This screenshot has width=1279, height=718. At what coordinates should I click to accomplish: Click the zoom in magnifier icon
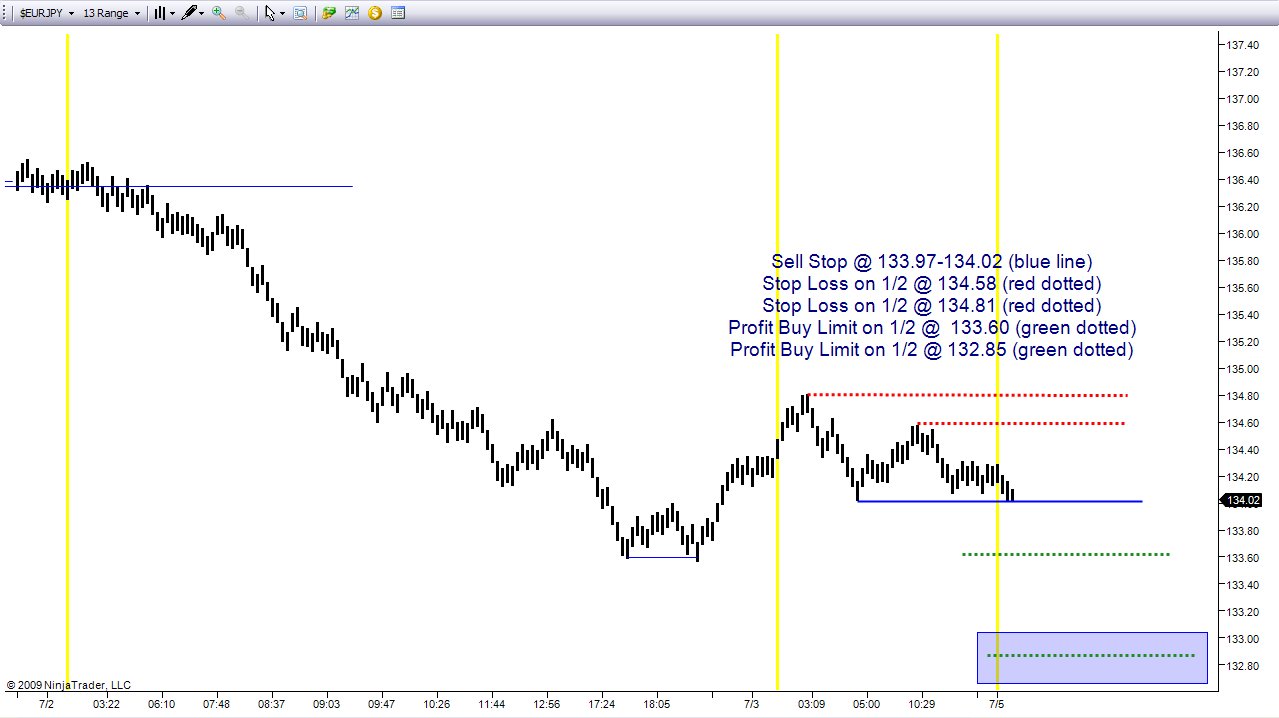point(218,13)
